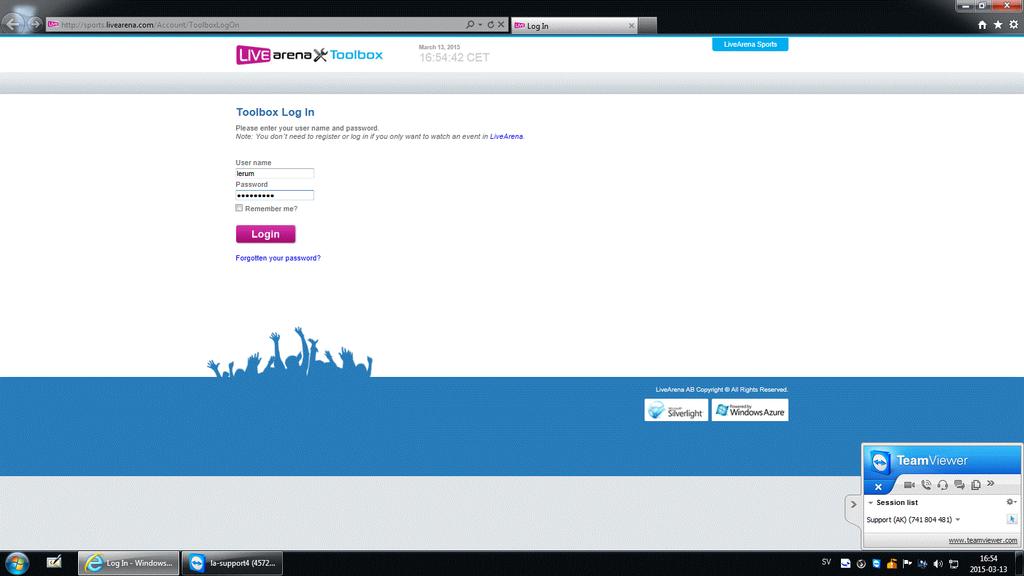Click the Windows Azure badge
Viewport: 1024px width, 576px height.
(x=750, y=410)
